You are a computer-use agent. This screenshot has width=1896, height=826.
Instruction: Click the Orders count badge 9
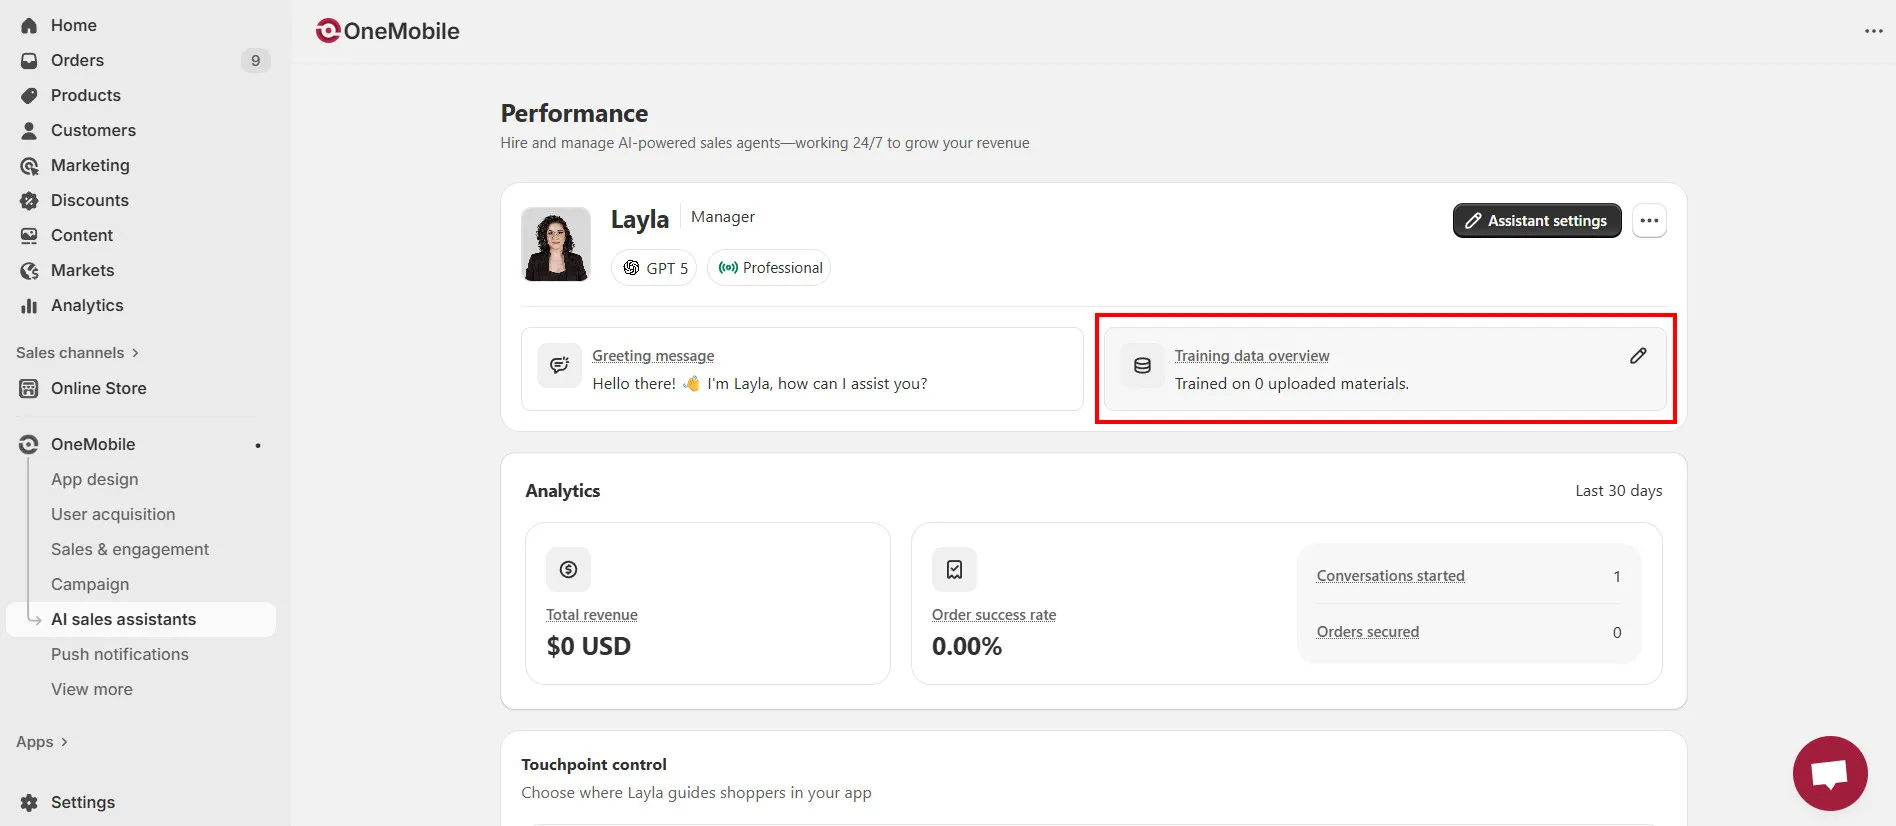click(x=255, y=61)
